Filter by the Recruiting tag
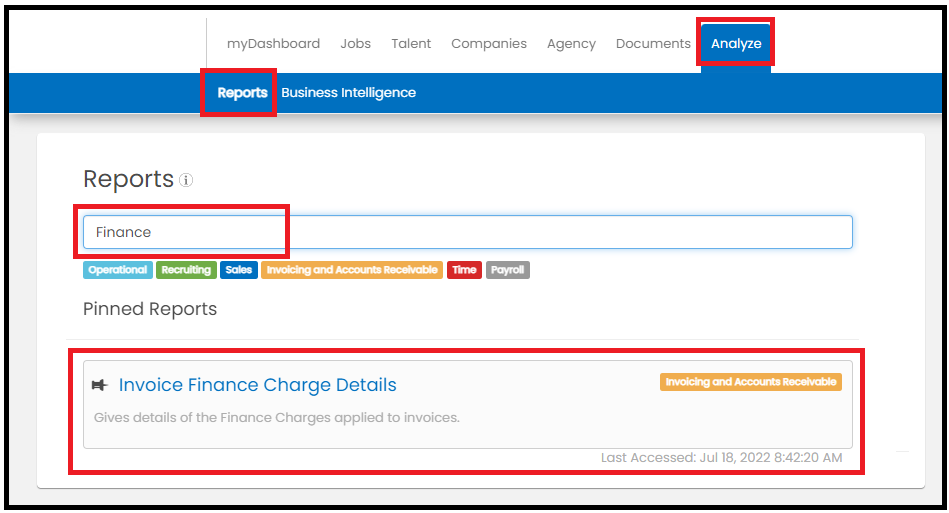The width and height of the screenshot is (949, 513). (x=186, y=270)
